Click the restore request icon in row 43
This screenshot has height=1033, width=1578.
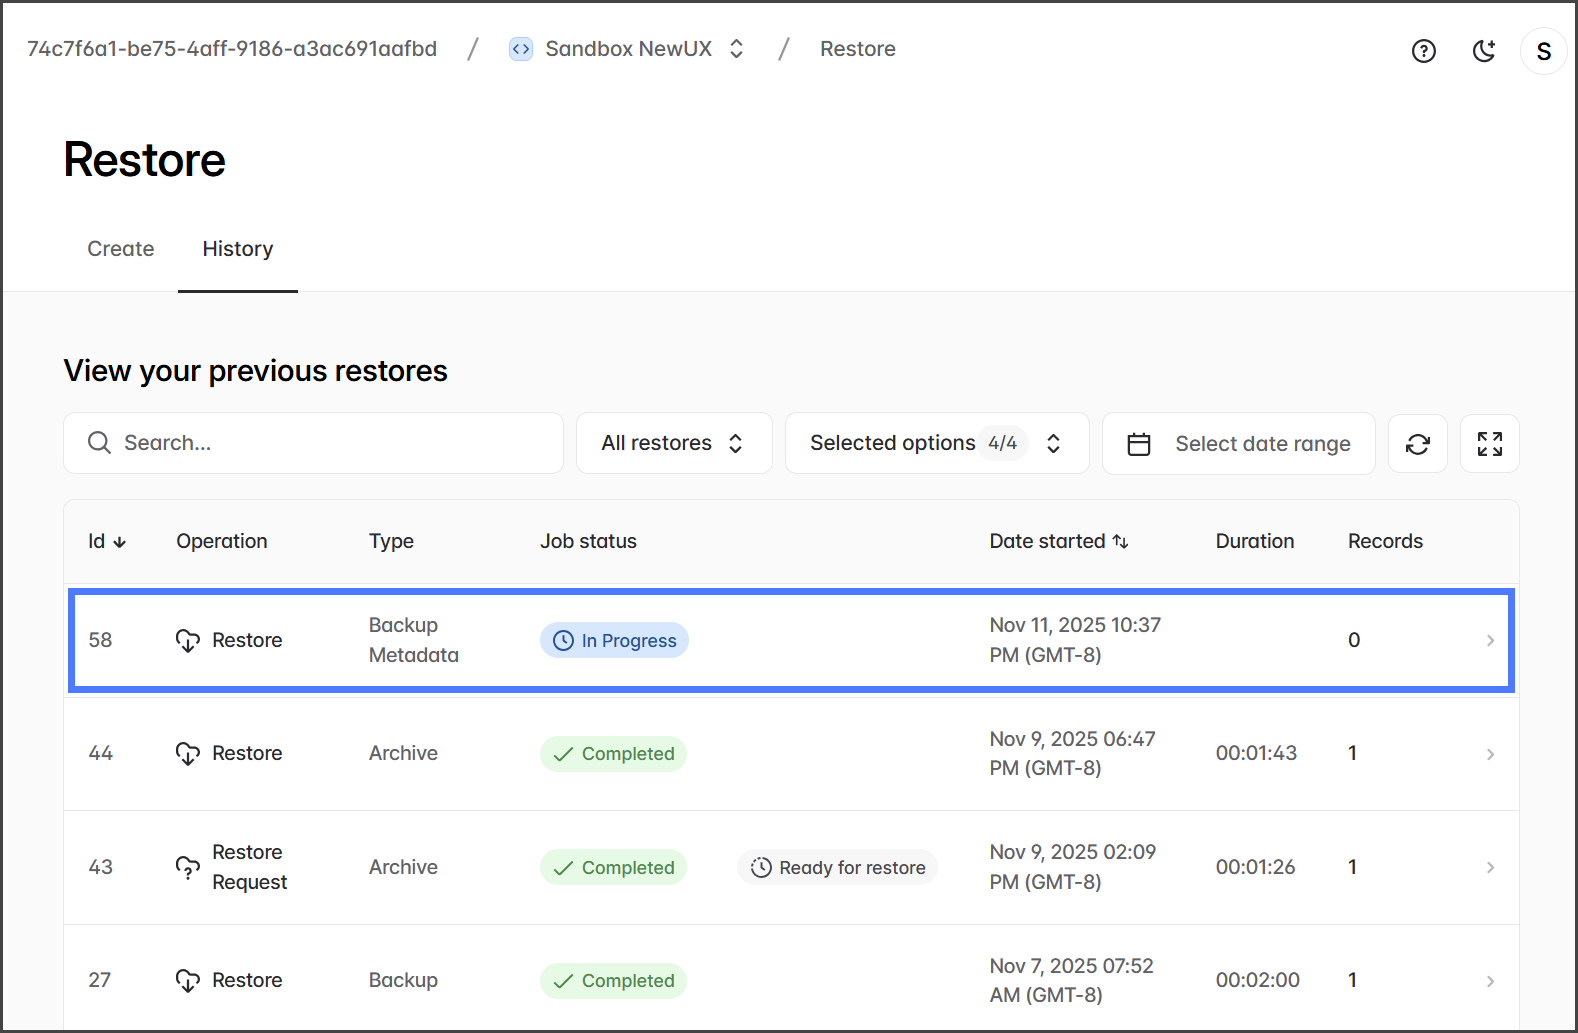coord(187,867)
